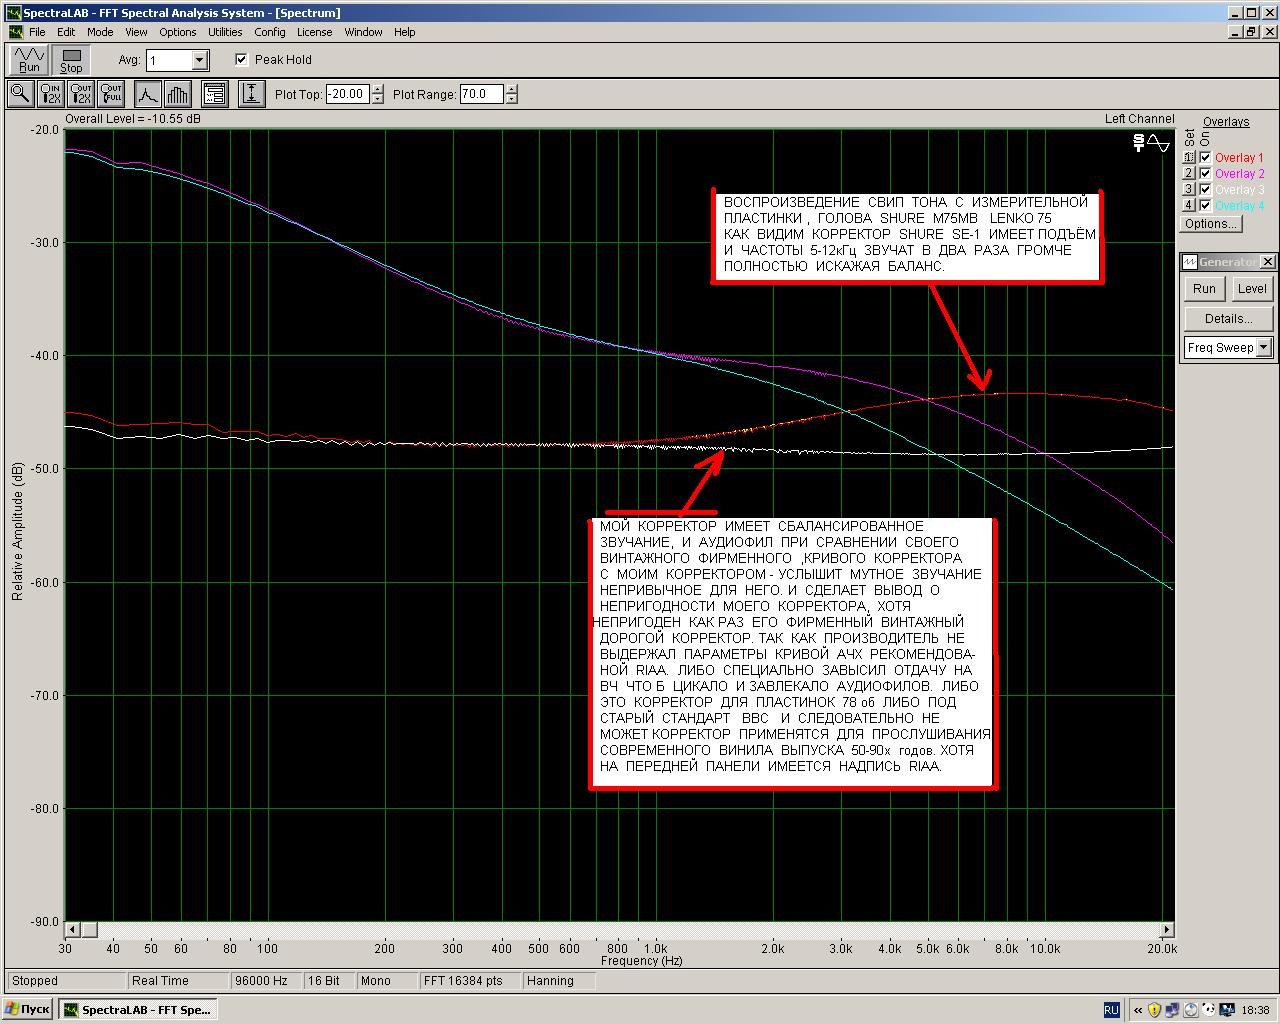1280x1024 pixels.
Task: Set Overlay 1 with button 1
Action: pos(1189,158)
